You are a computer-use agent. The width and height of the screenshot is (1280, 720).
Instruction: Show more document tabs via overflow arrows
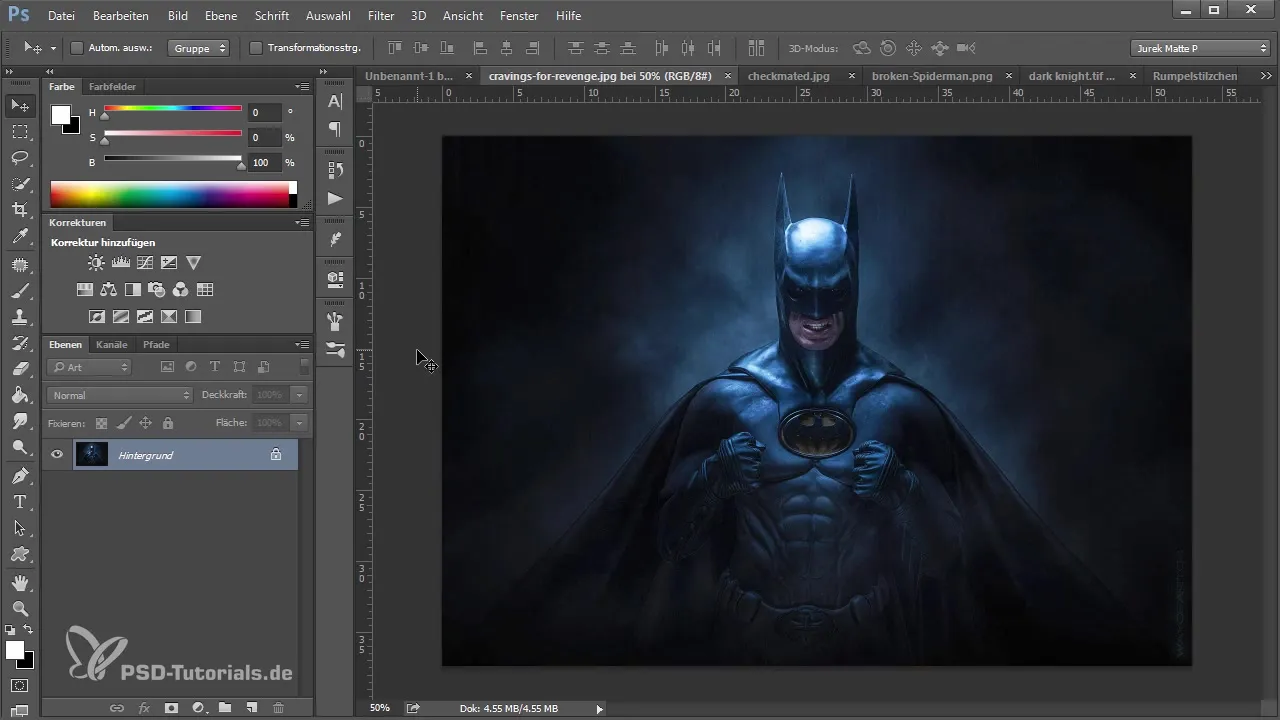pyautogui.click(x=1265, y=76)
